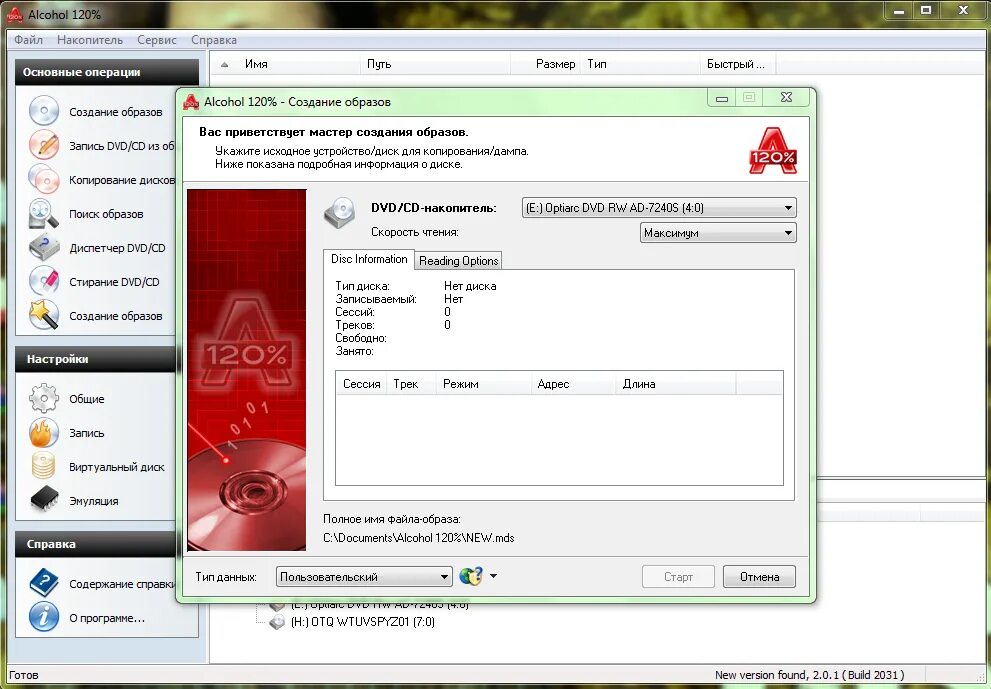991x689 pixels.
Task: Click the Адрес column header in wizard
Action: (573, 384)
